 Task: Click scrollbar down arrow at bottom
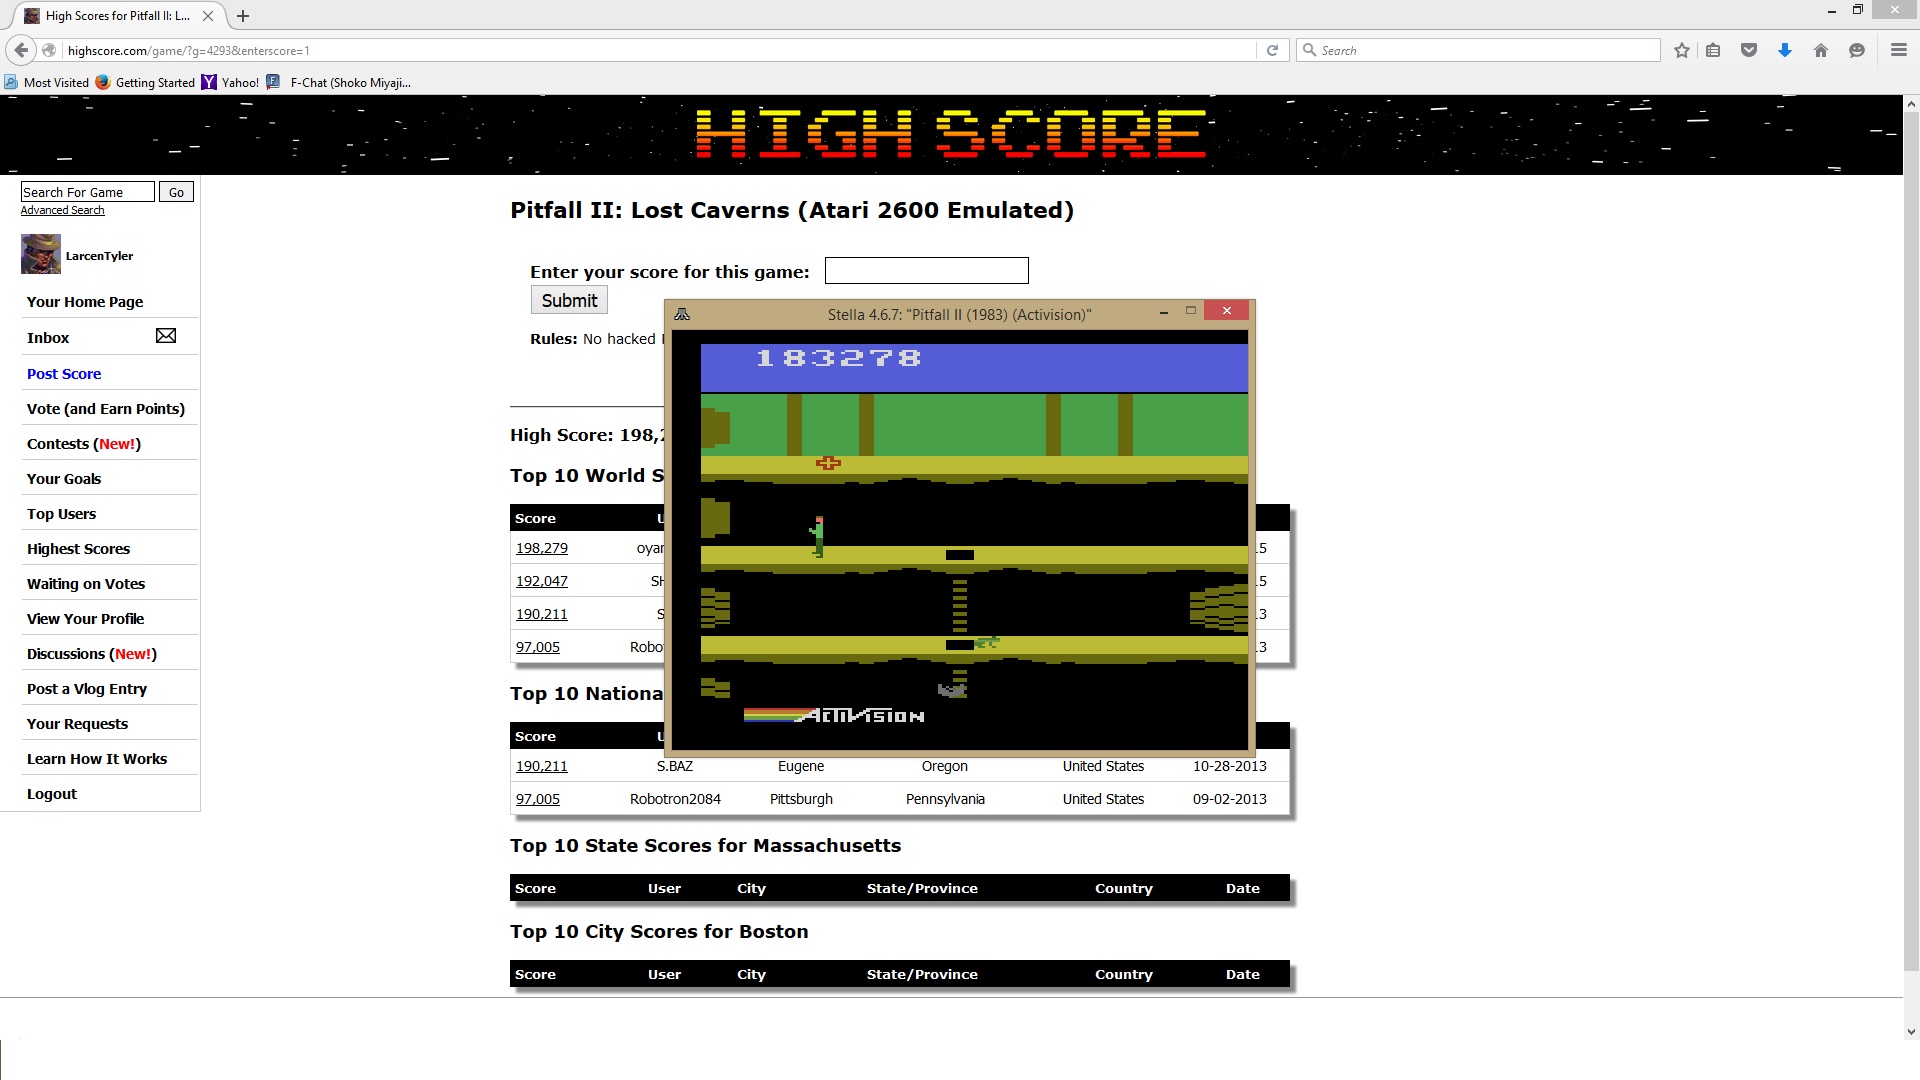tap(1911, 1031)
